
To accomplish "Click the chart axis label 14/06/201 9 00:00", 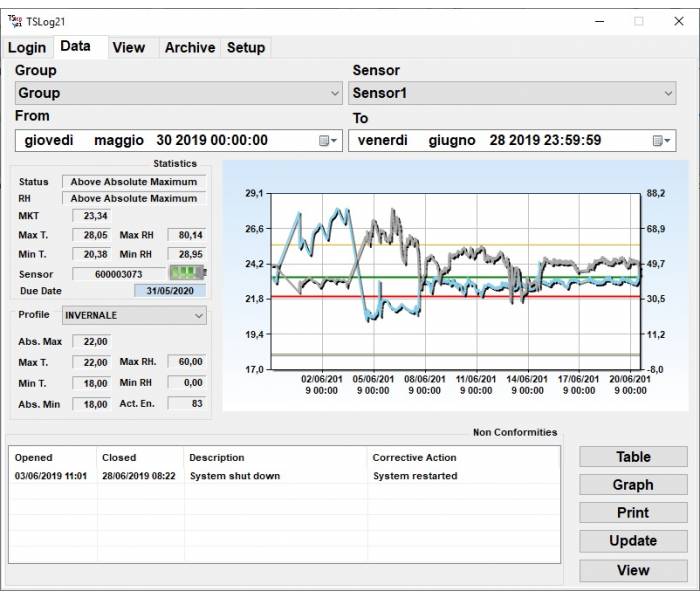I will point(527,385).
